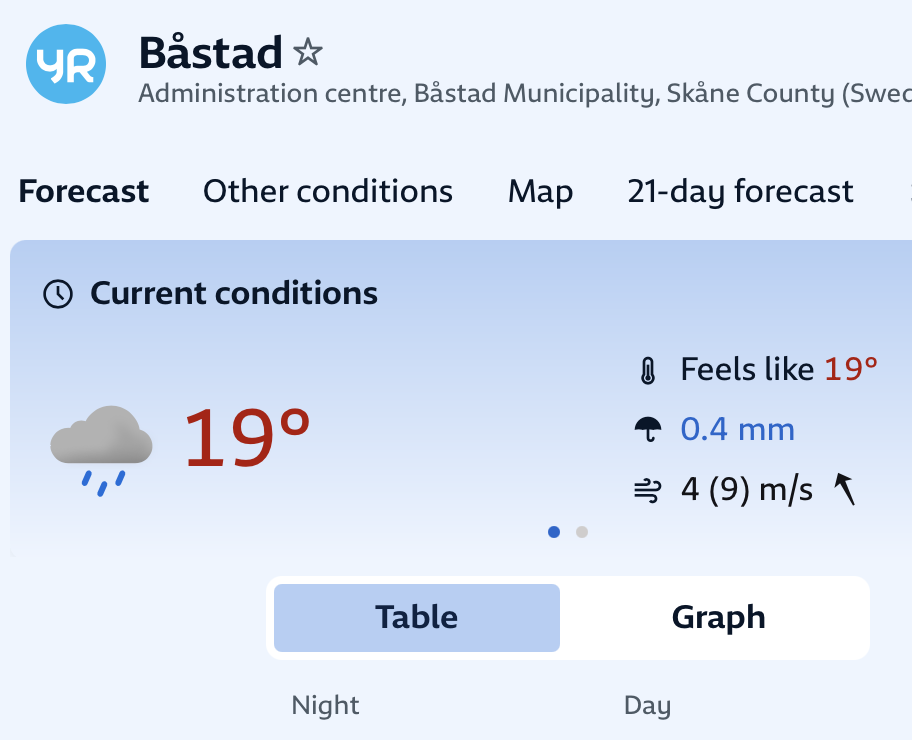Screen dimensions: 912x740
Task: Click the thermometer feels-like icon
Action: coord(648,371)
